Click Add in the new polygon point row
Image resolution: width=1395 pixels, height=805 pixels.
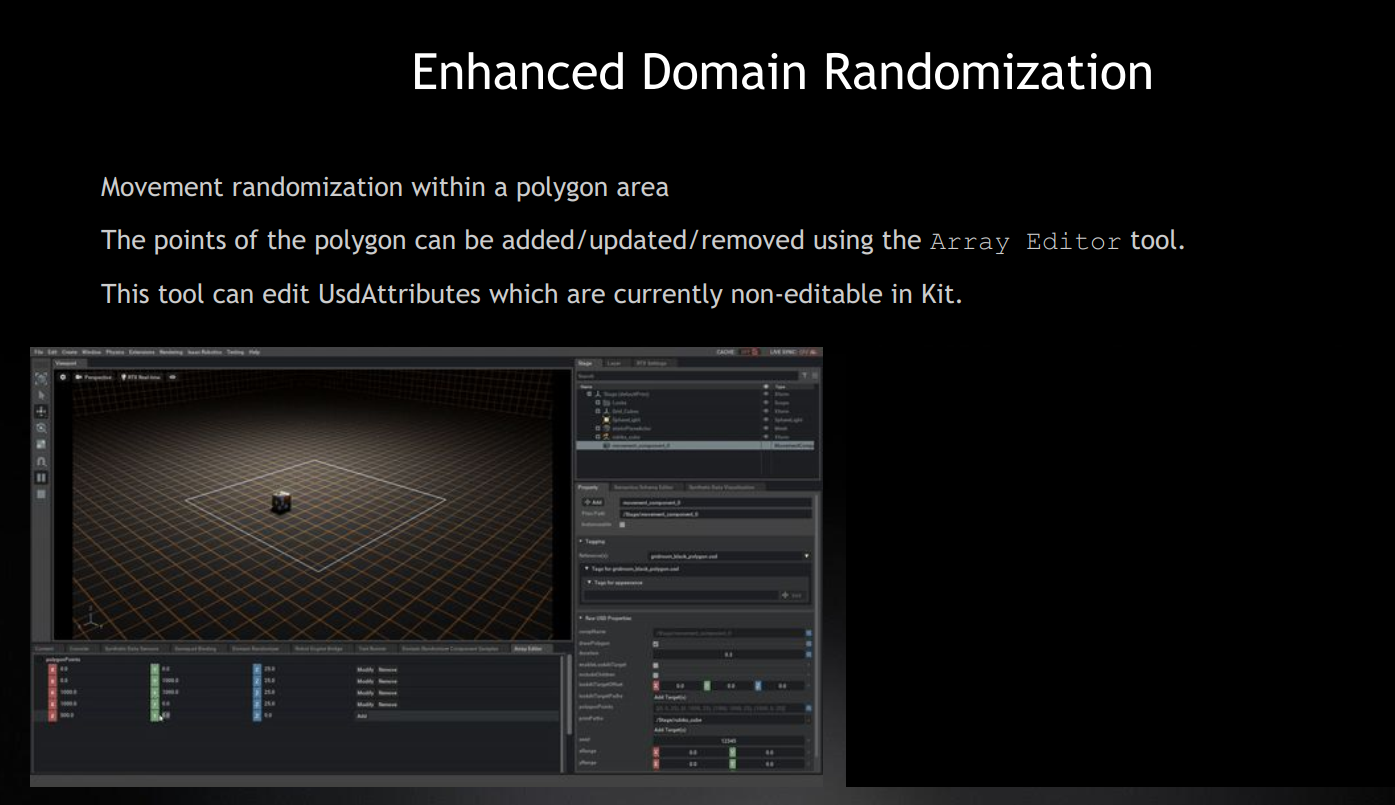pos(362,716)
